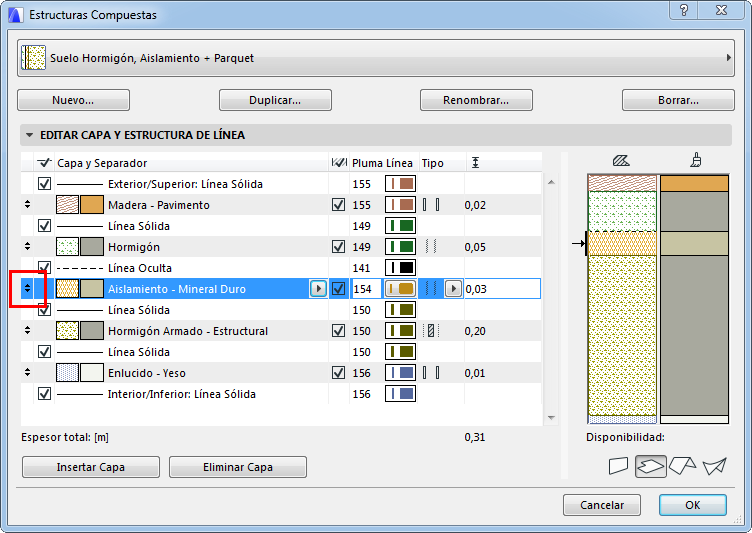Click the OK button
The image size is (752, 533).
point(693,505)
